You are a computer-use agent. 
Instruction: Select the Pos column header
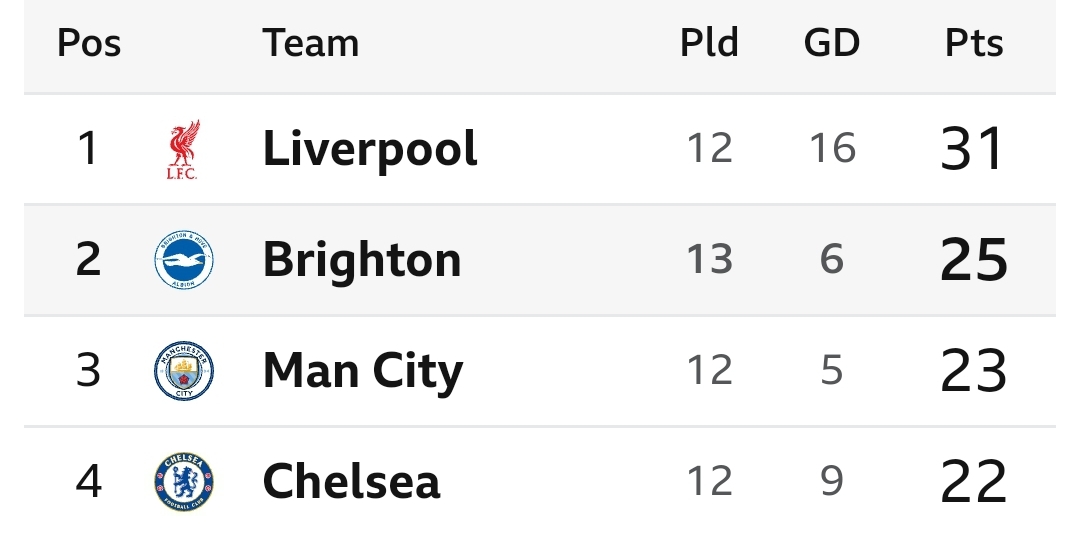(89, 43)
